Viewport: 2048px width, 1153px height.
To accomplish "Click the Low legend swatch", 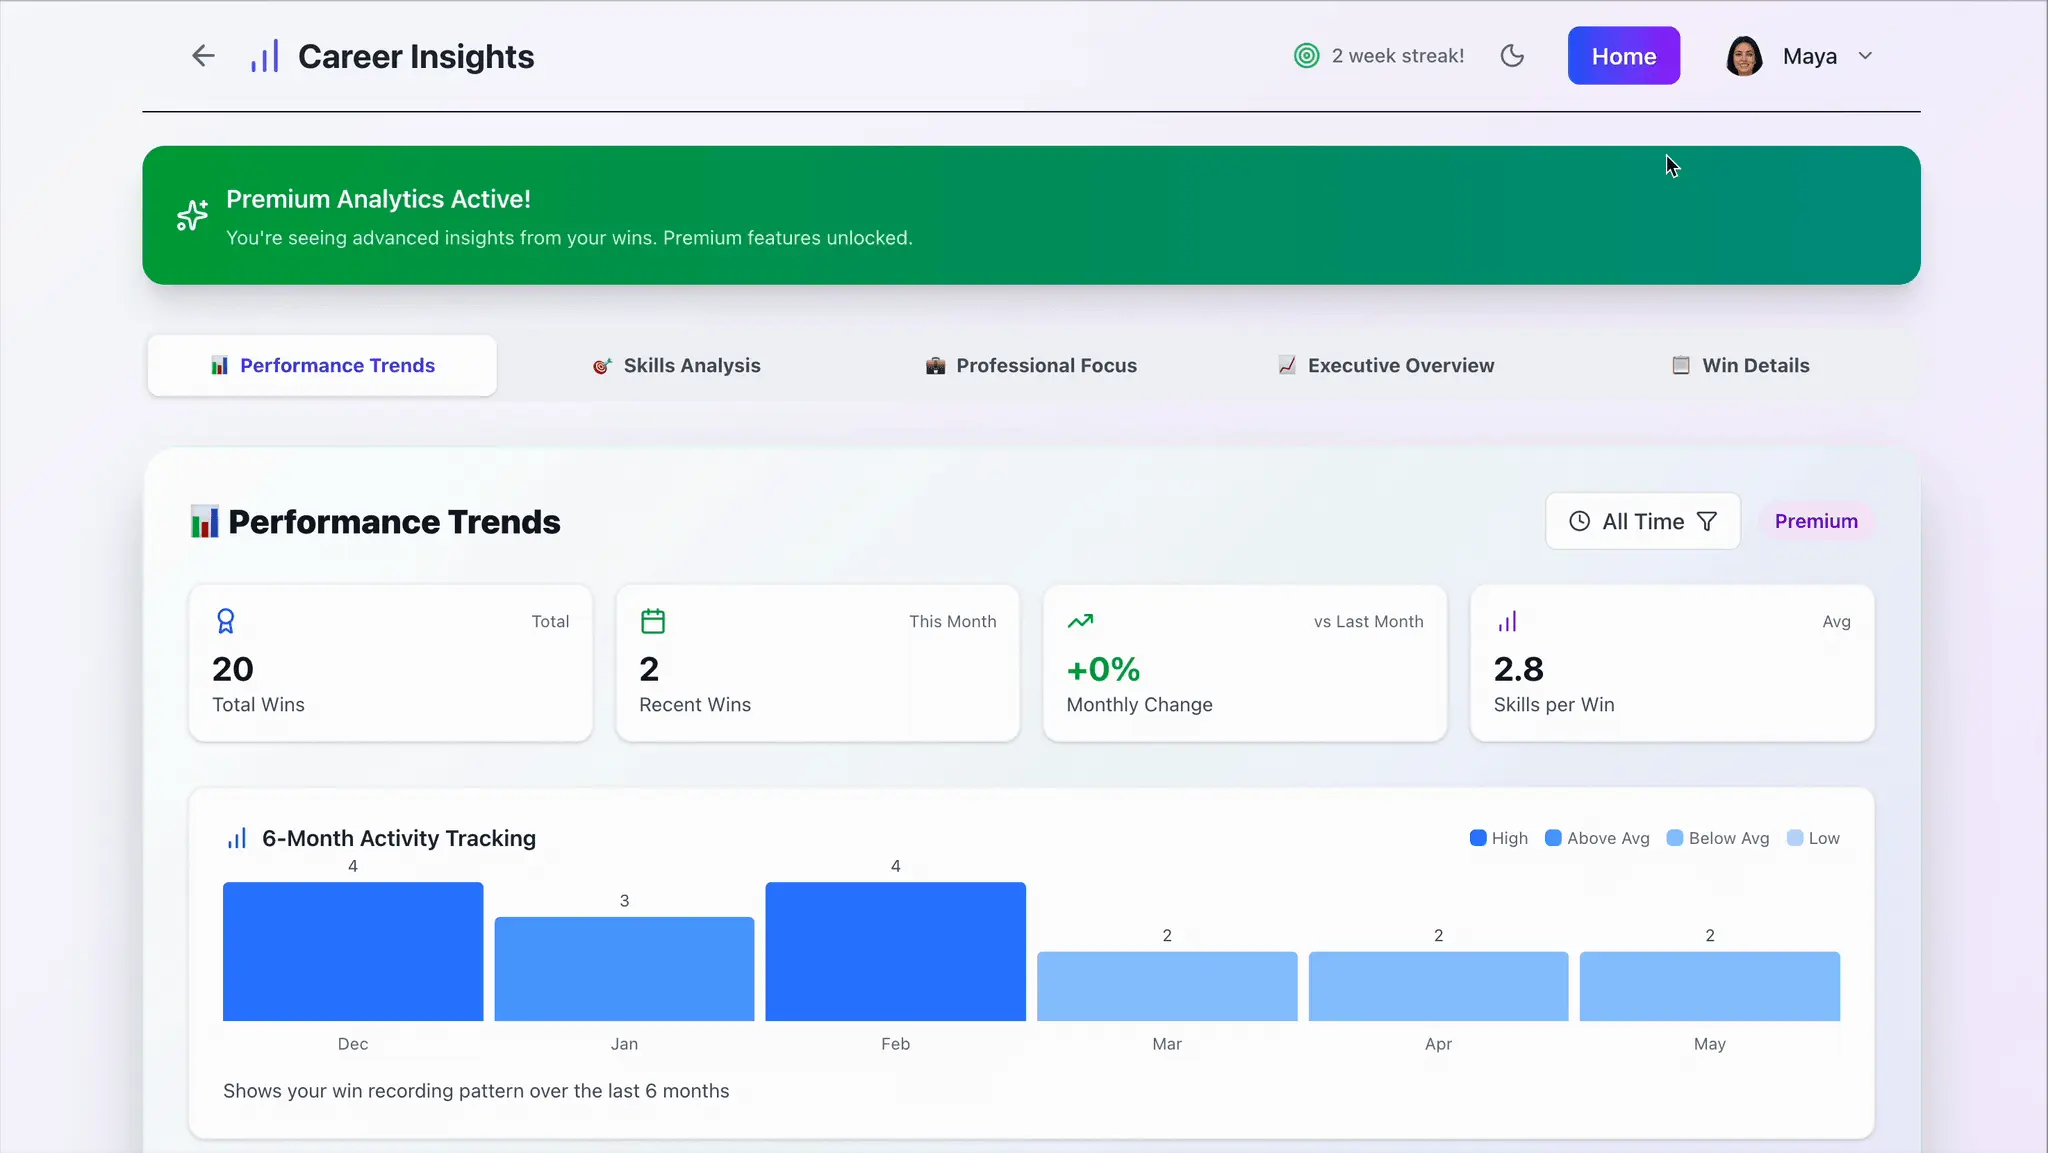I will (1795, 838).
